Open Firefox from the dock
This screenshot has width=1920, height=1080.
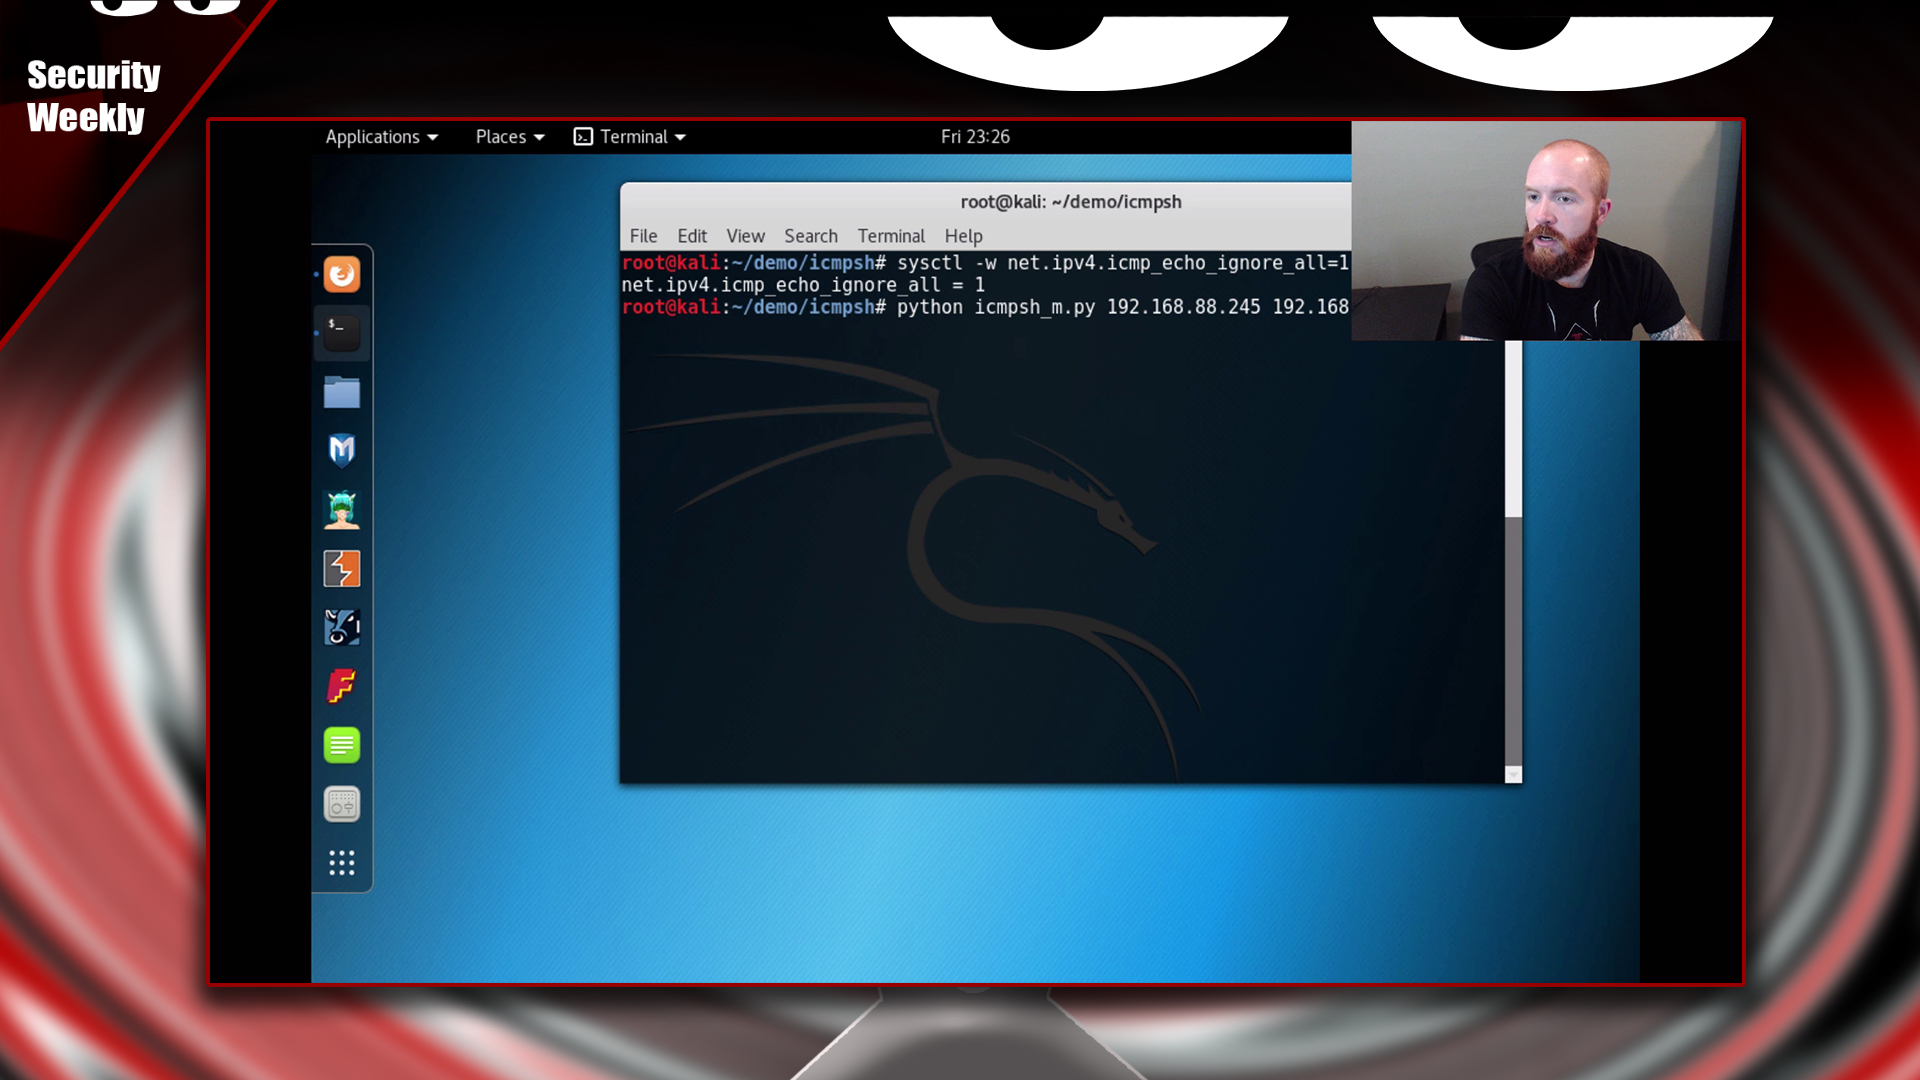coord(341,275)
